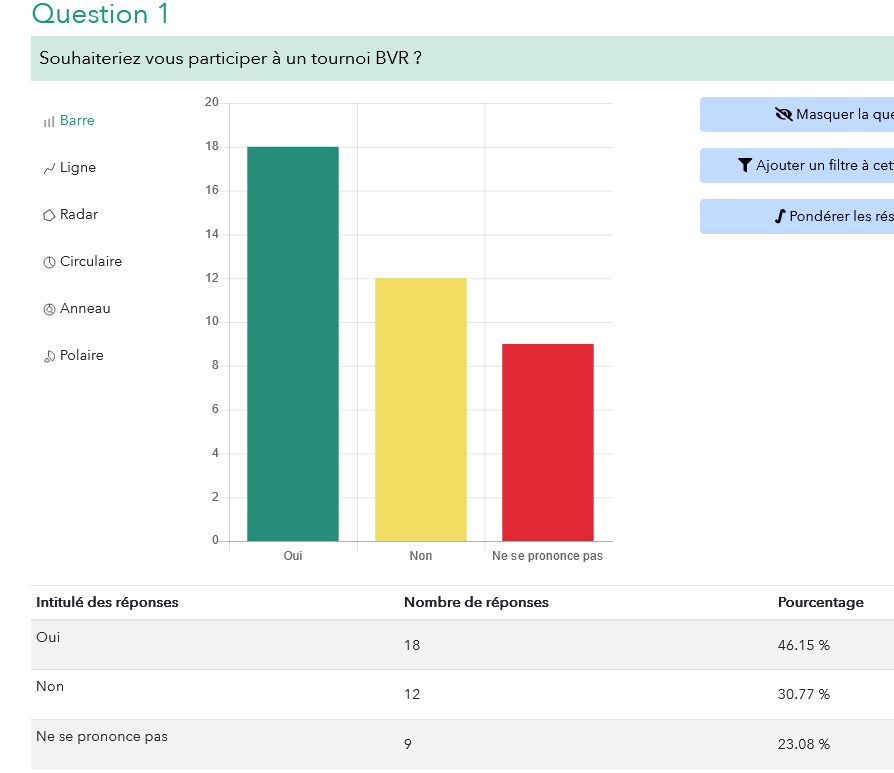
Task: Click the line chart icon beside Ligne
Action: 49,168
